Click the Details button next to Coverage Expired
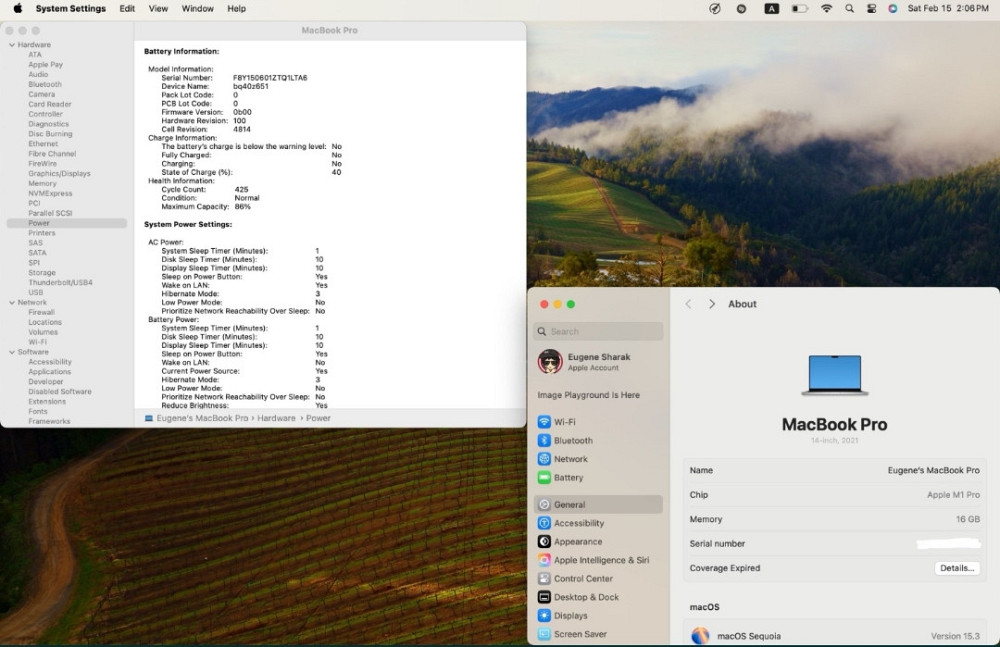The width and height of the screenshot is (1000, 647). (956, 568)
